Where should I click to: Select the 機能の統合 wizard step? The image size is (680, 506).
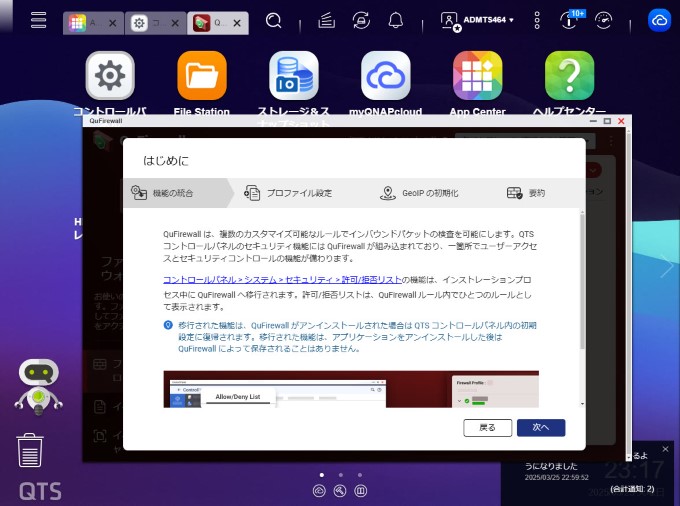178,193
